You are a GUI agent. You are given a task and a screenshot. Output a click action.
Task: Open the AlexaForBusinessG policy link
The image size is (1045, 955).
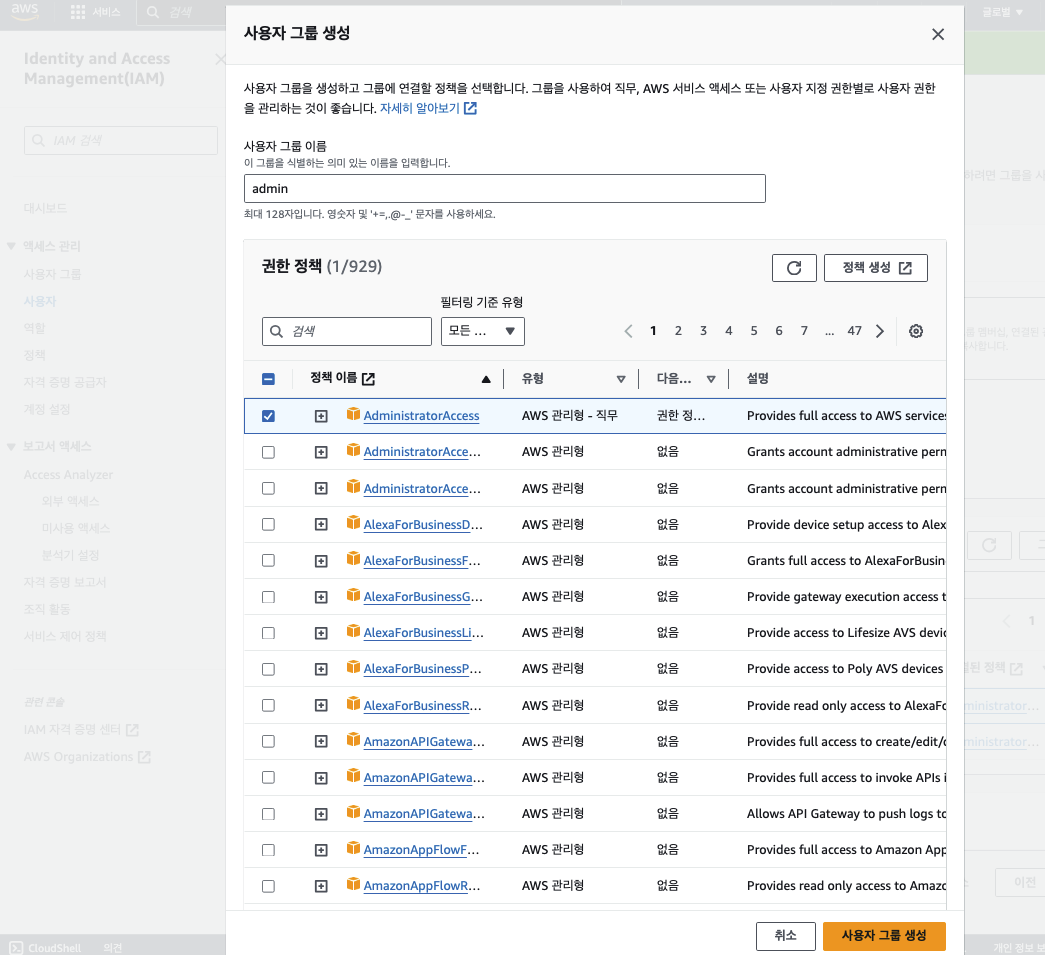click(423, 597)
